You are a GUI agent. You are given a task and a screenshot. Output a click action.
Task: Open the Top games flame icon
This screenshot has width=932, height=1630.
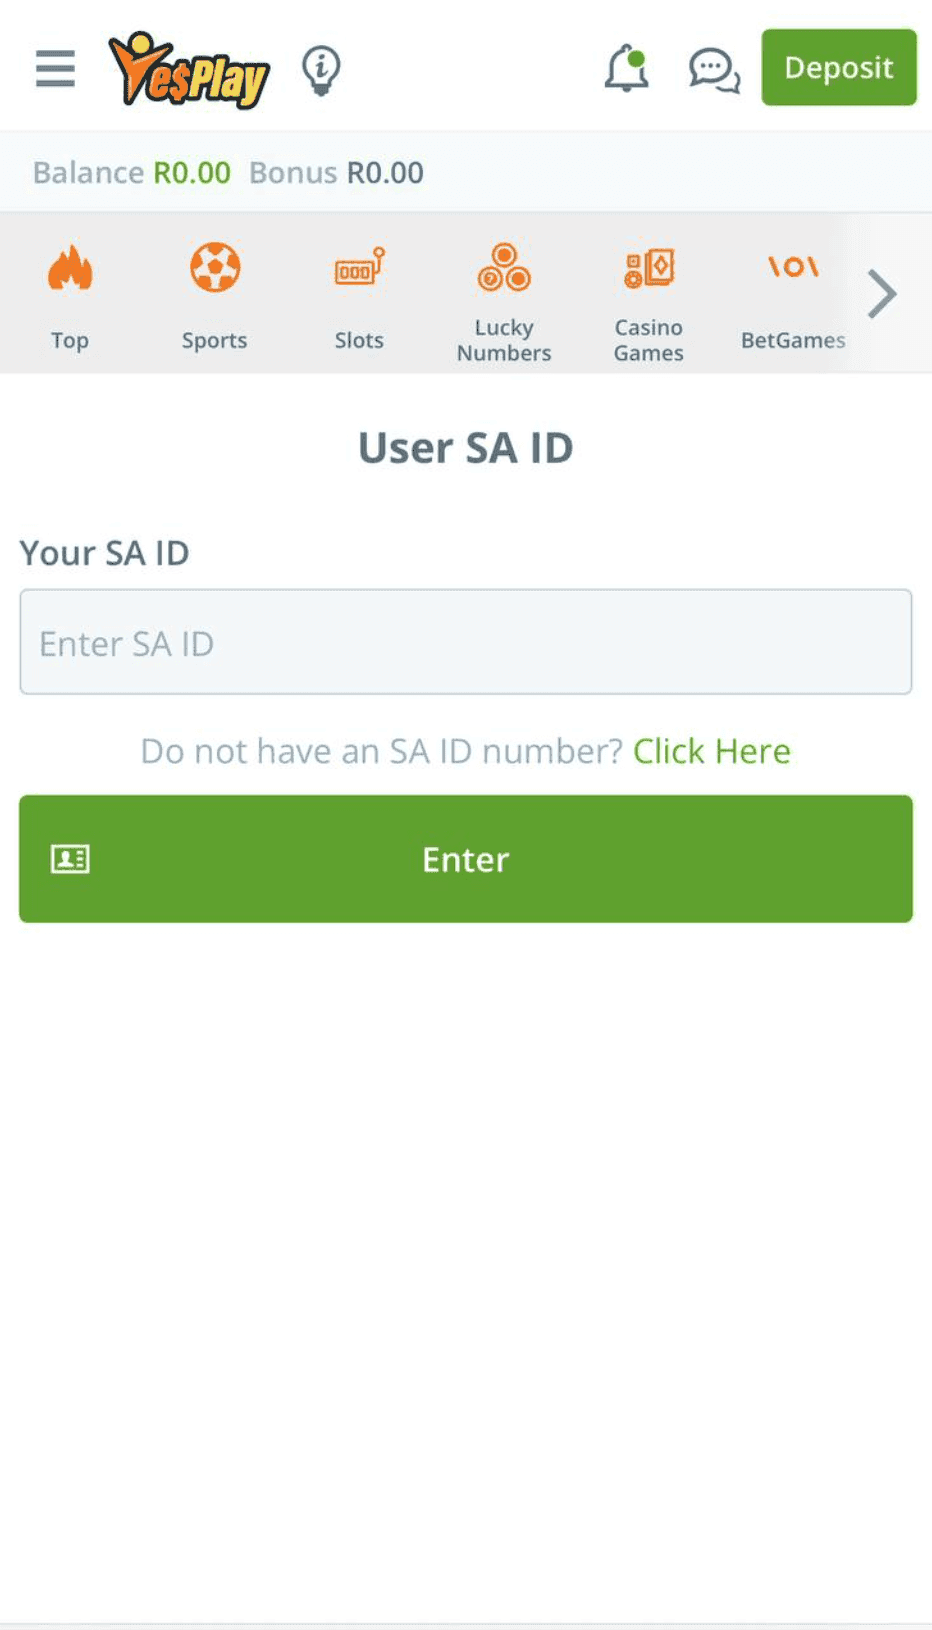point(69,268)
